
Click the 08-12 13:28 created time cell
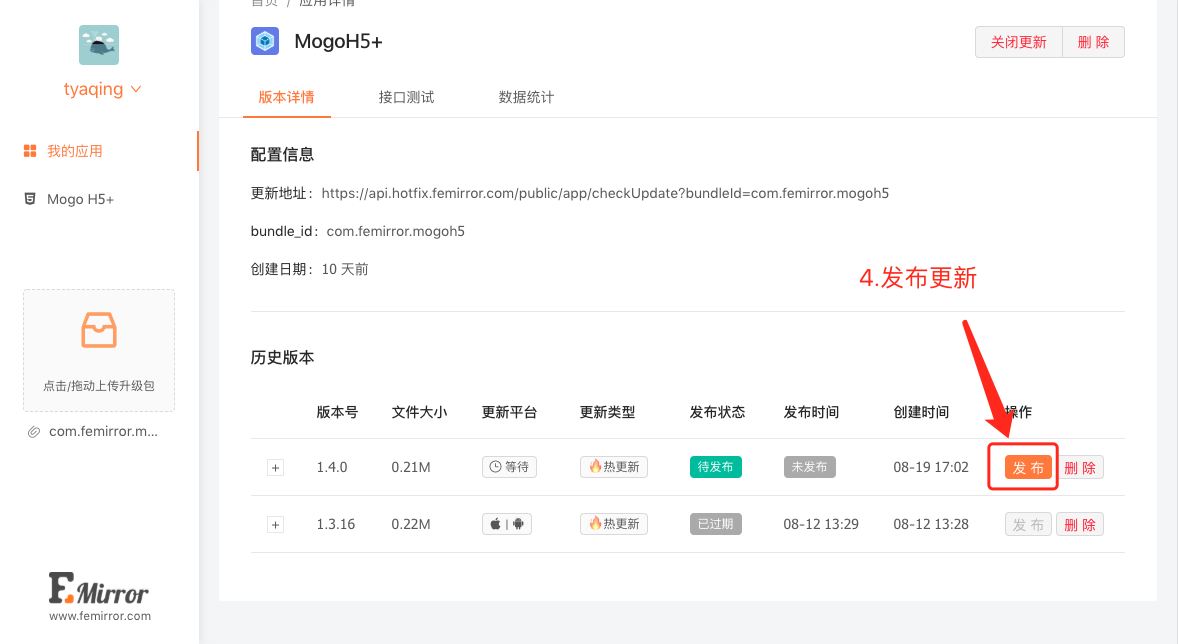tap(931, 525)
